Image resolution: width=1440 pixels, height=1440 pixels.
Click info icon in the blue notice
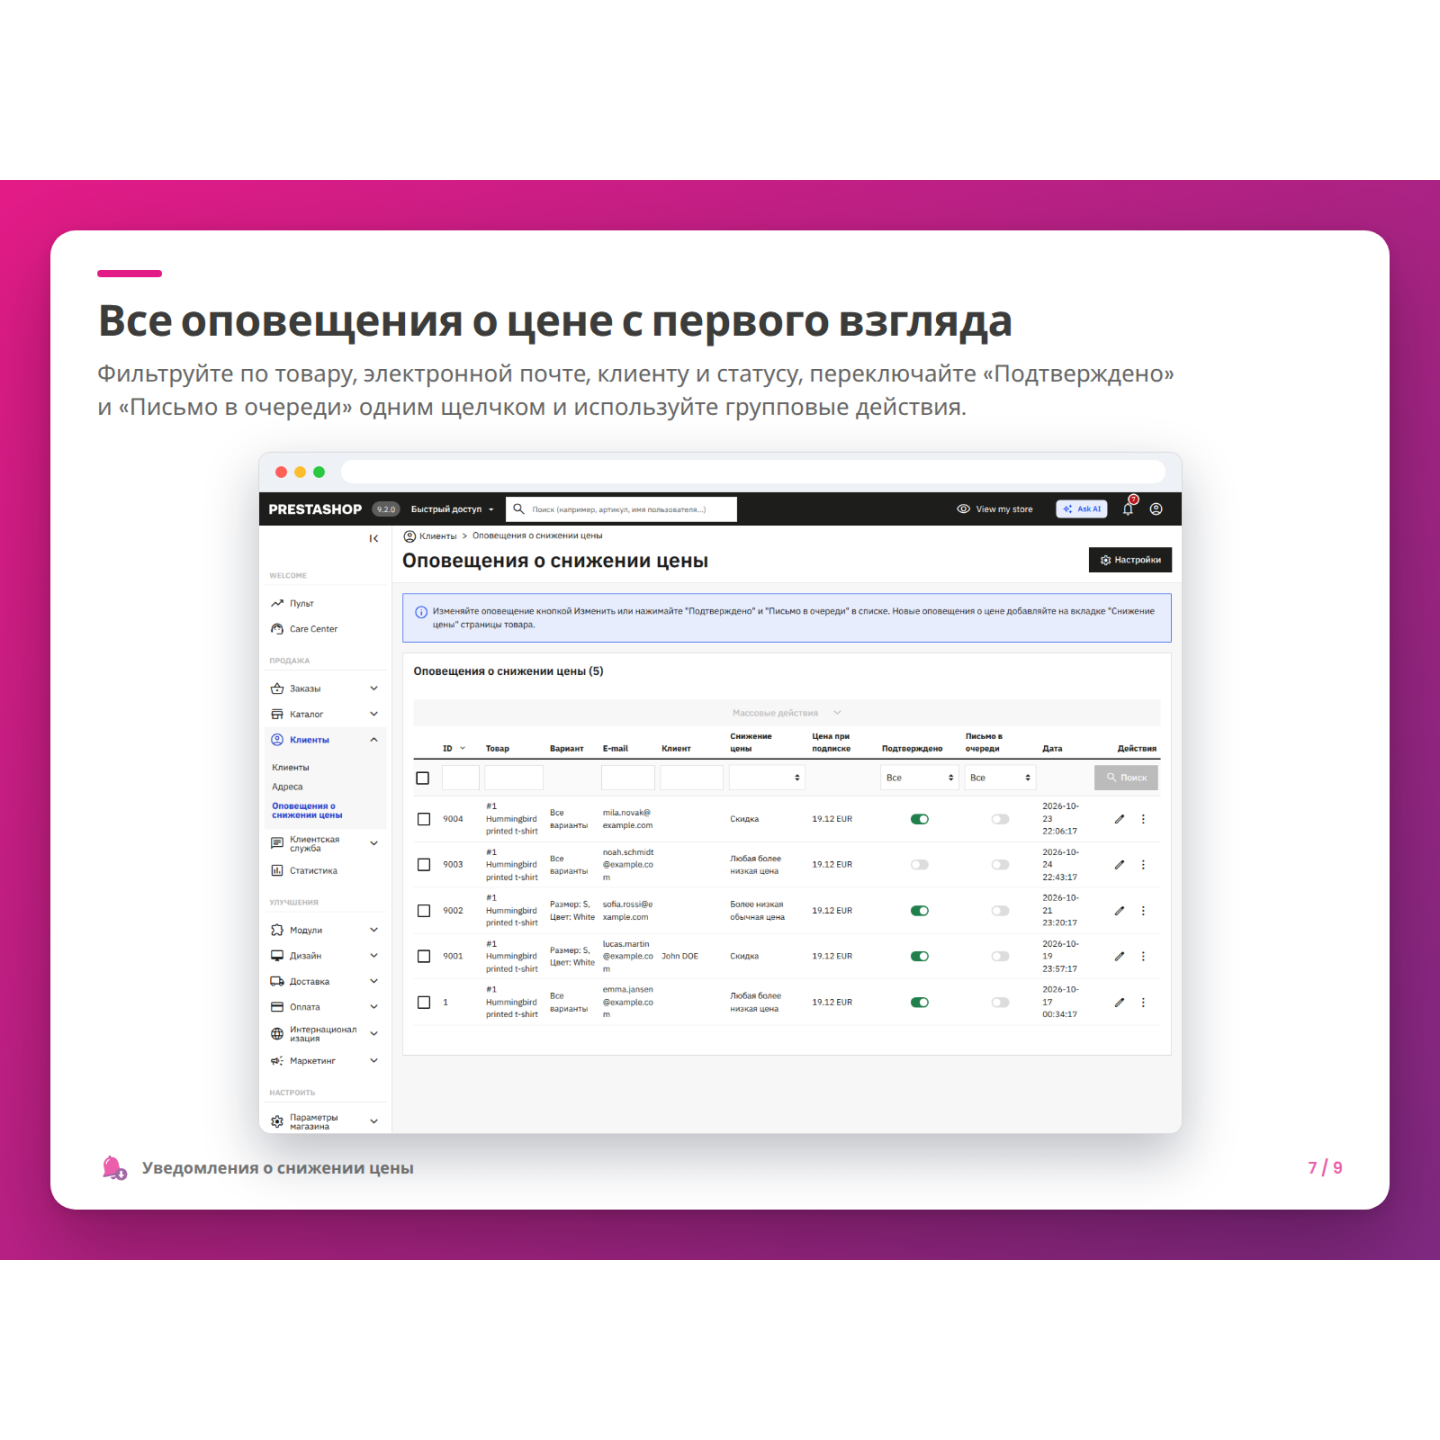tap(421, 612)
